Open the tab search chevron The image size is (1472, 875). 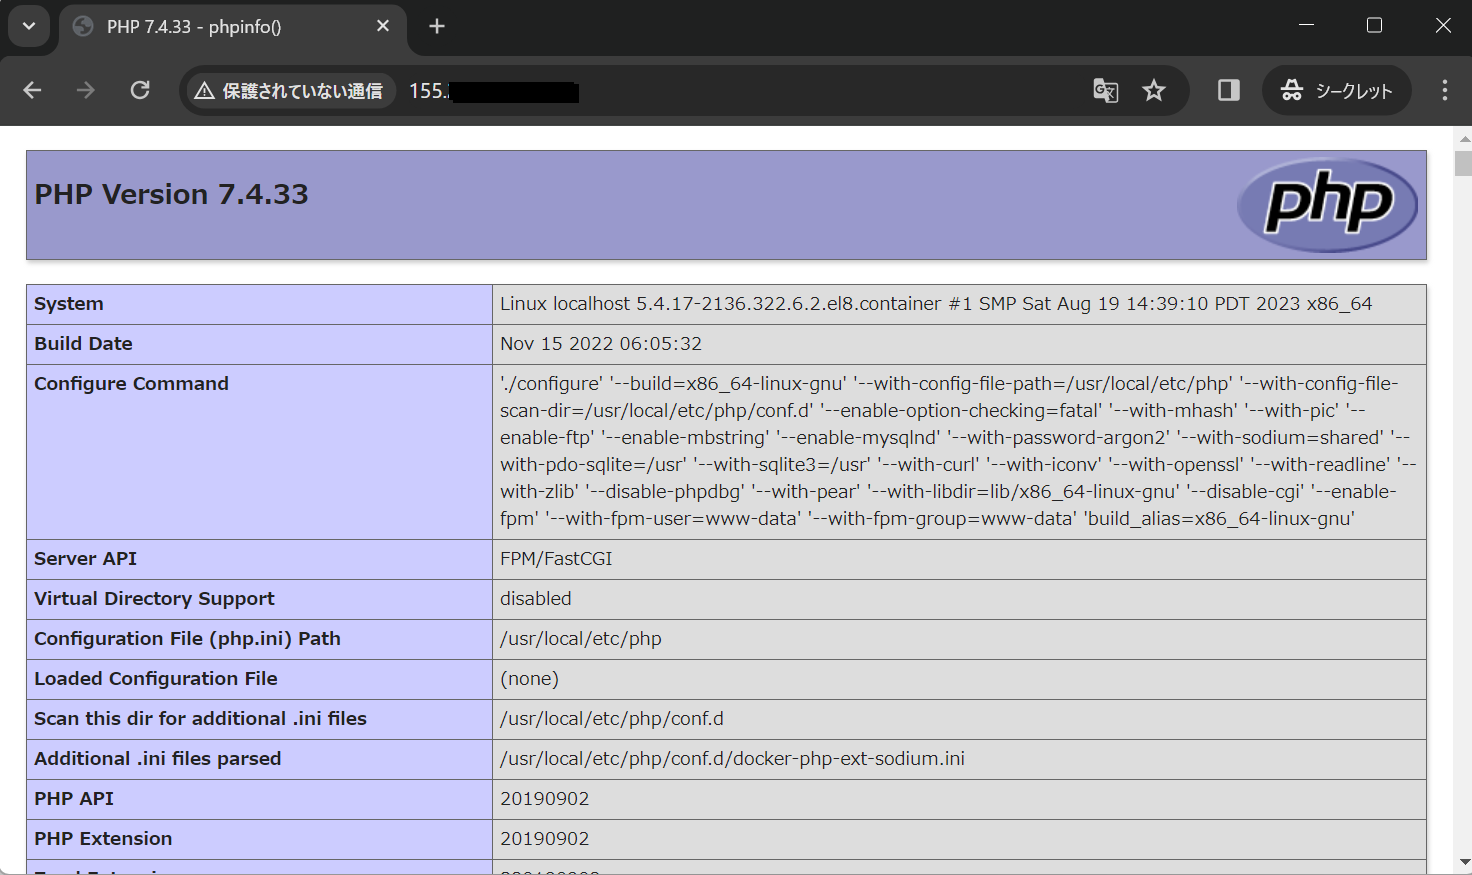point(28,26)
